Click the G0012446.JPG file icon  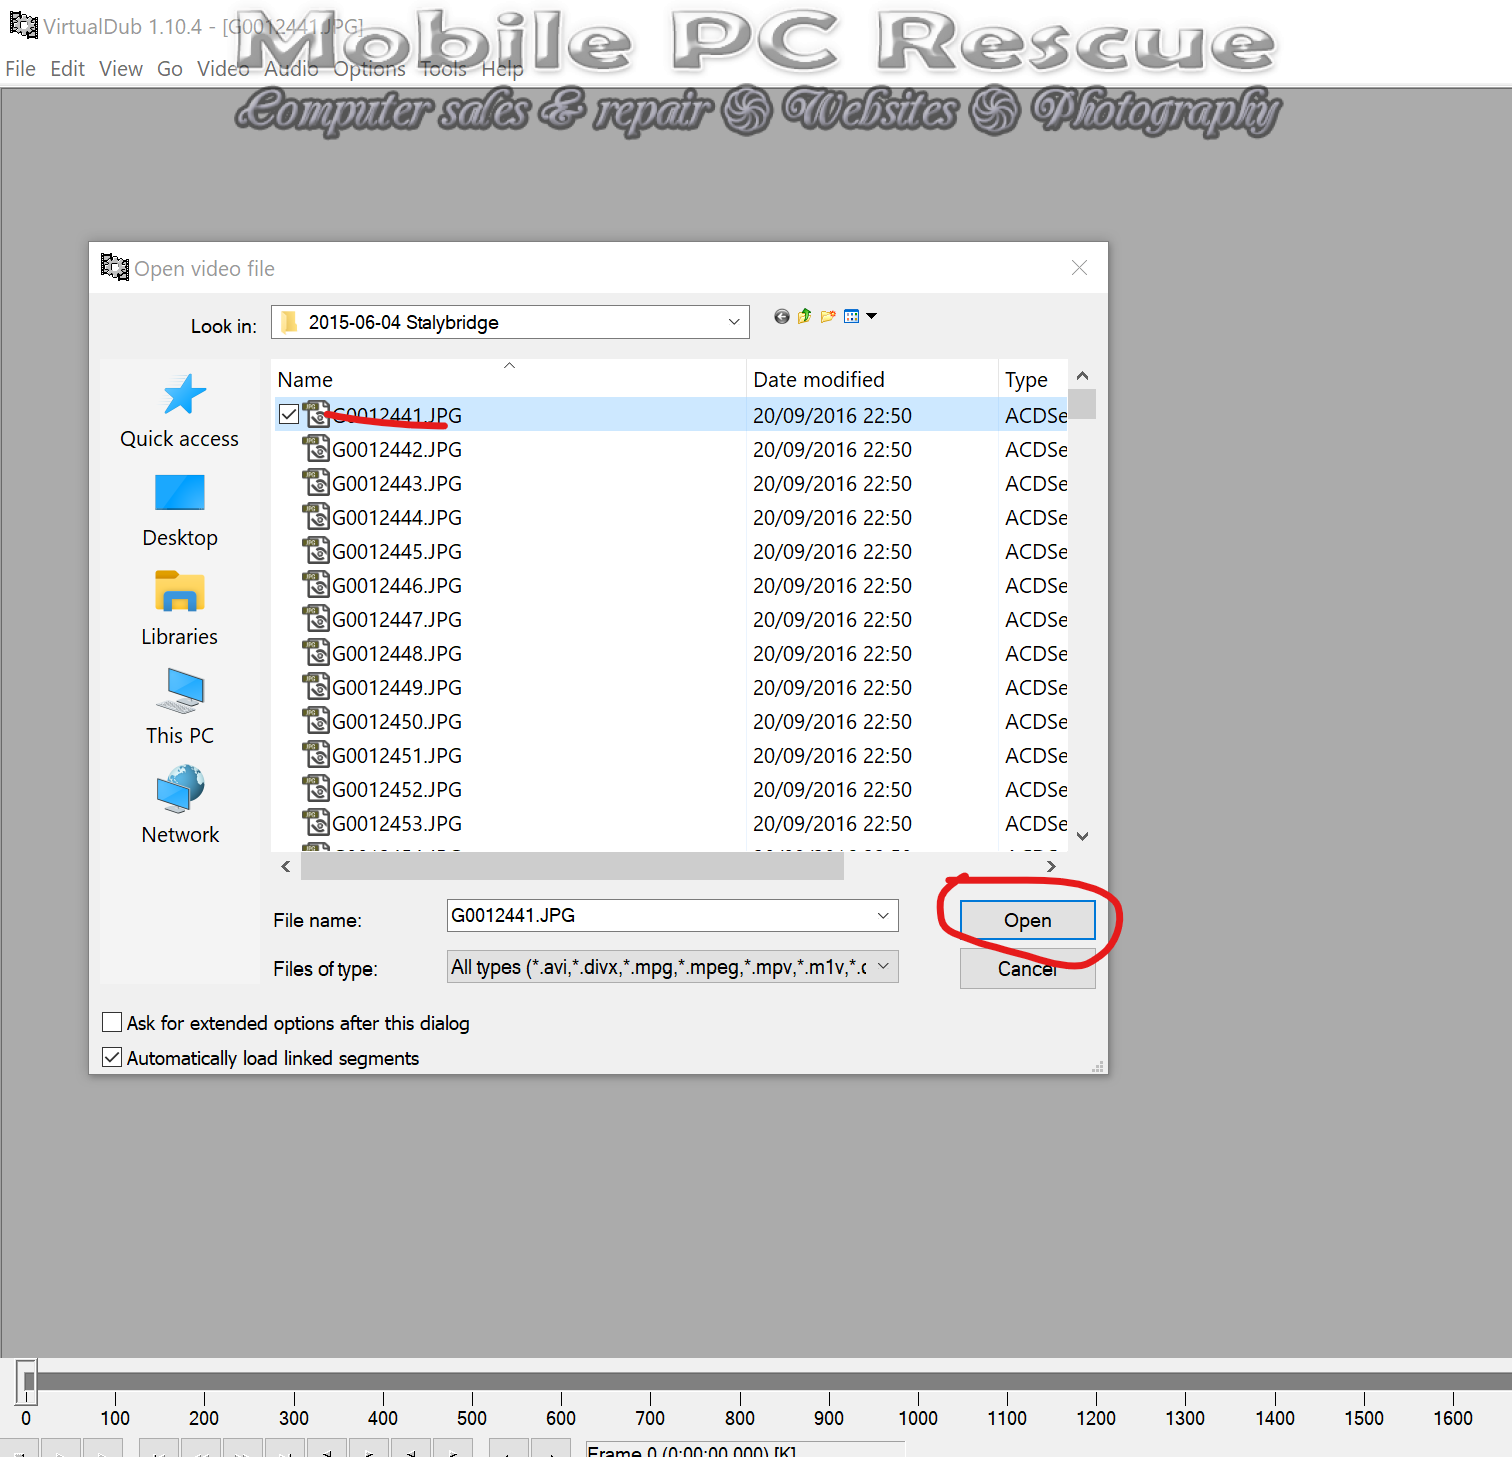[x=316, y=585]
